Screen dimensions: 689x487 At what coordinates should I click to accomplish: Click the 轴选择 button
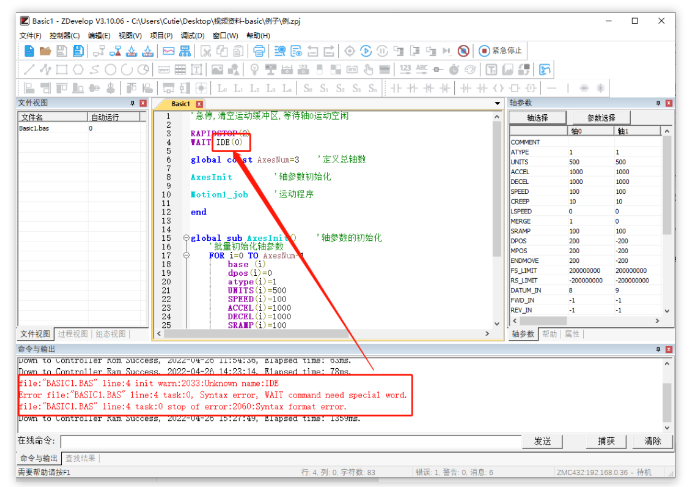[537, 118]
